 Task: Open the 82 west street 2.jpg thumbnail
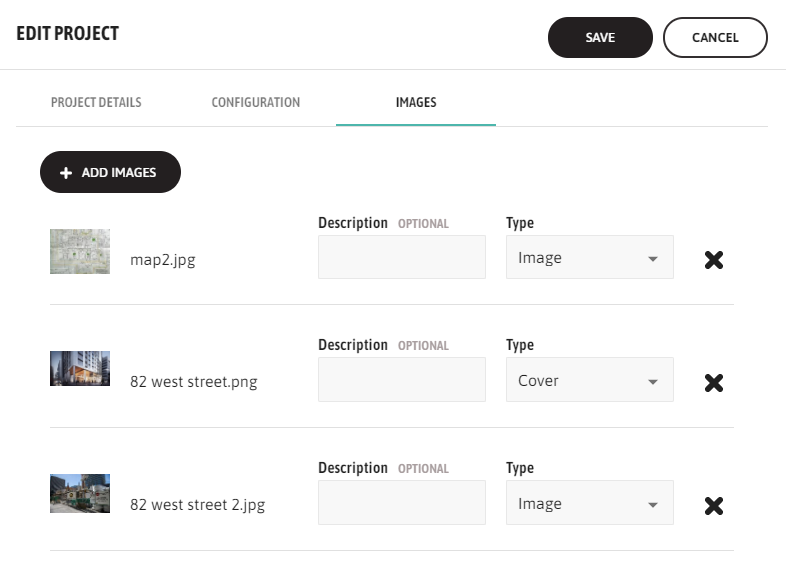pyautogui.click(x=80, y=493)
